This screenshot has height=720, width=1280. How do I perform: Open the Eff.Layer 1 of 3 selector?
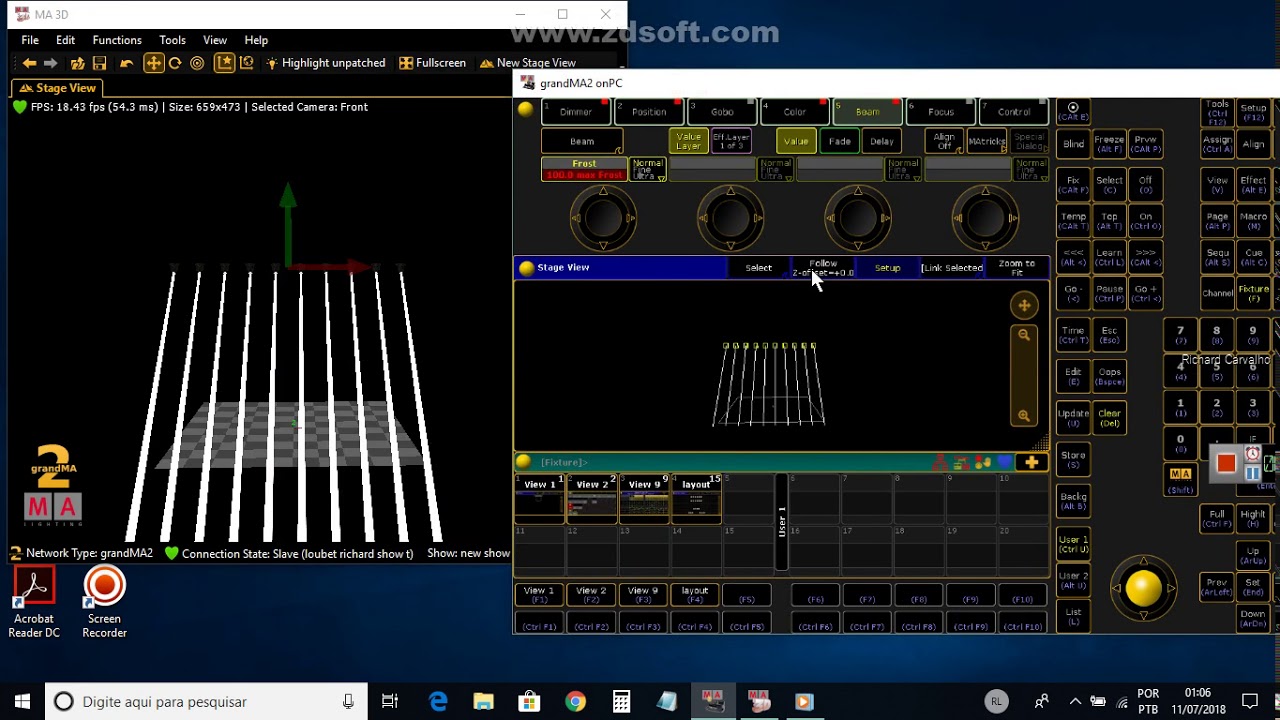tap(731, 141)
